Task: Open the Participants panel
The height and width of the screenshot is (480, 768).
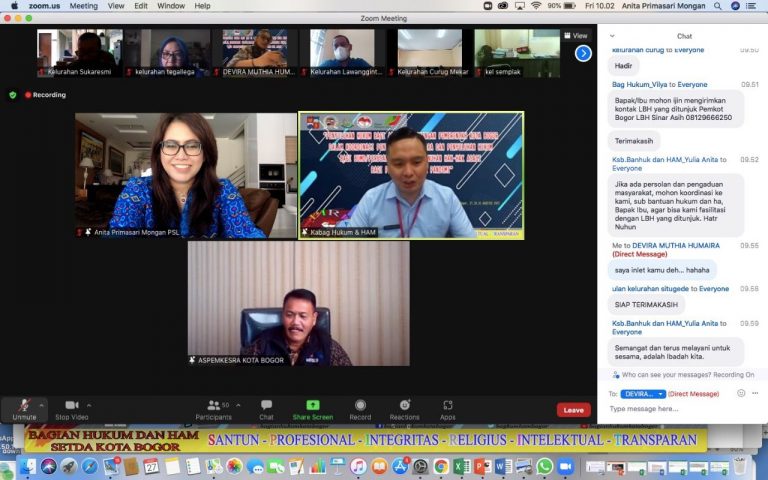Action: point(214,409)
